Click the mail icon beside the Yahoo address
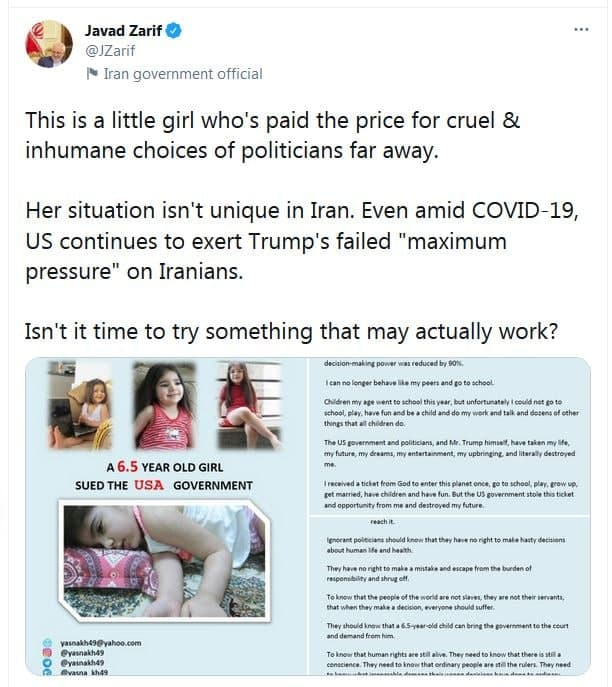This screenshot has height=687, width=612. coord(46,643)
